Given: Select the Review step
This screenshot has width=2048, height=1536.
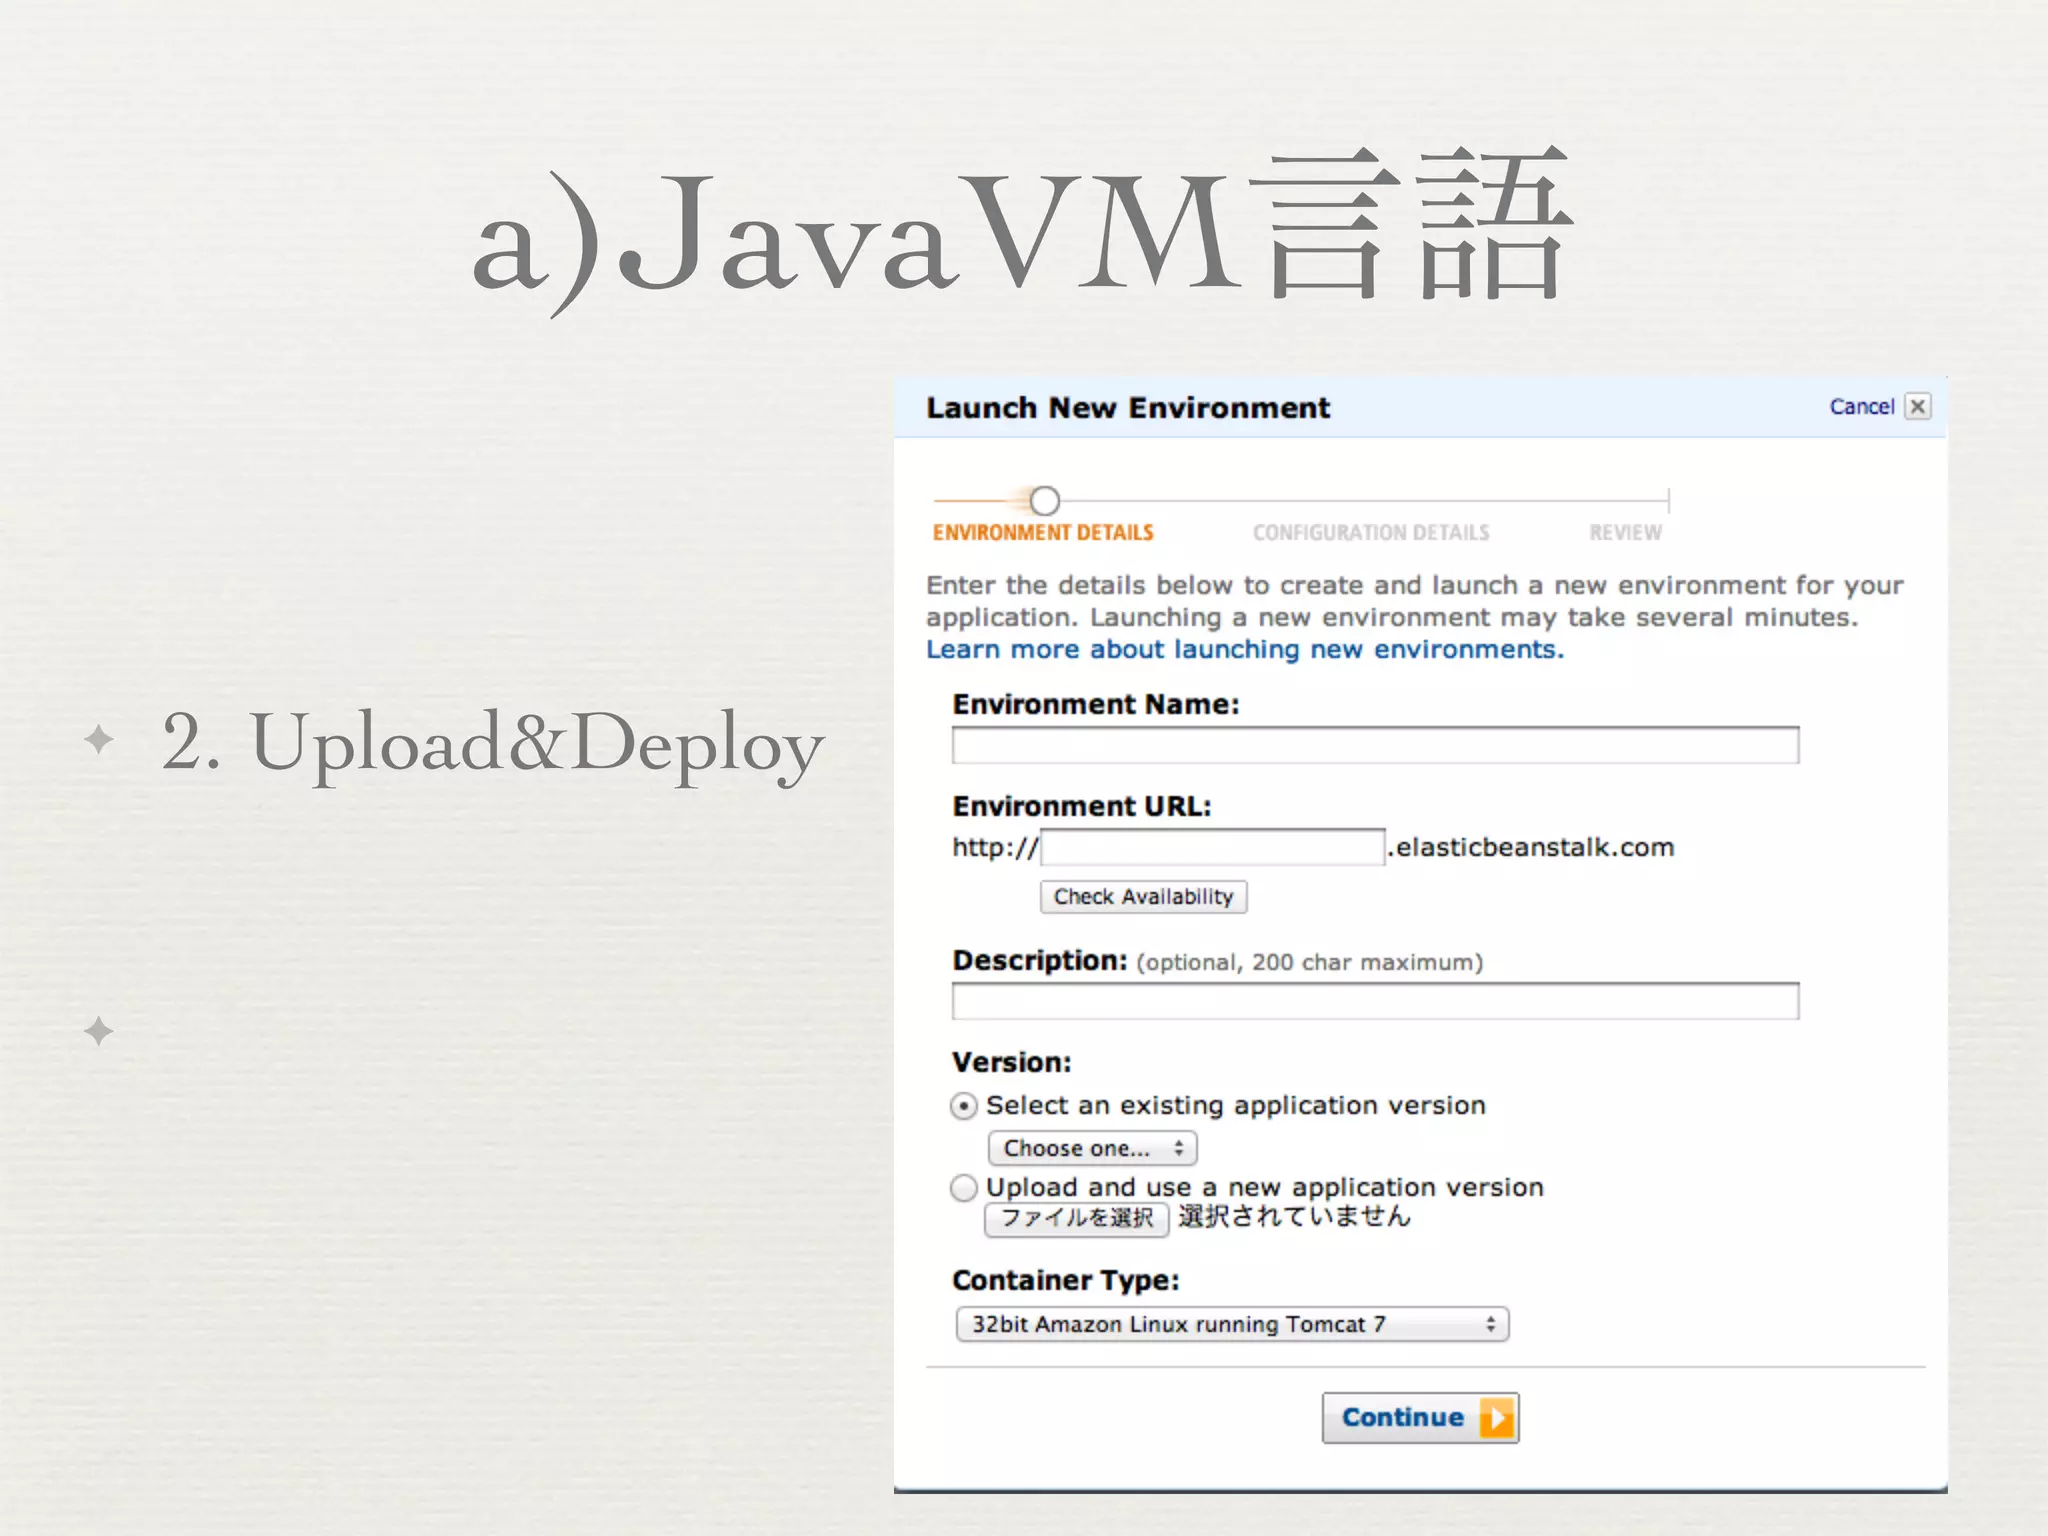Looking at the screenshot, I should tap(1625, 532).
